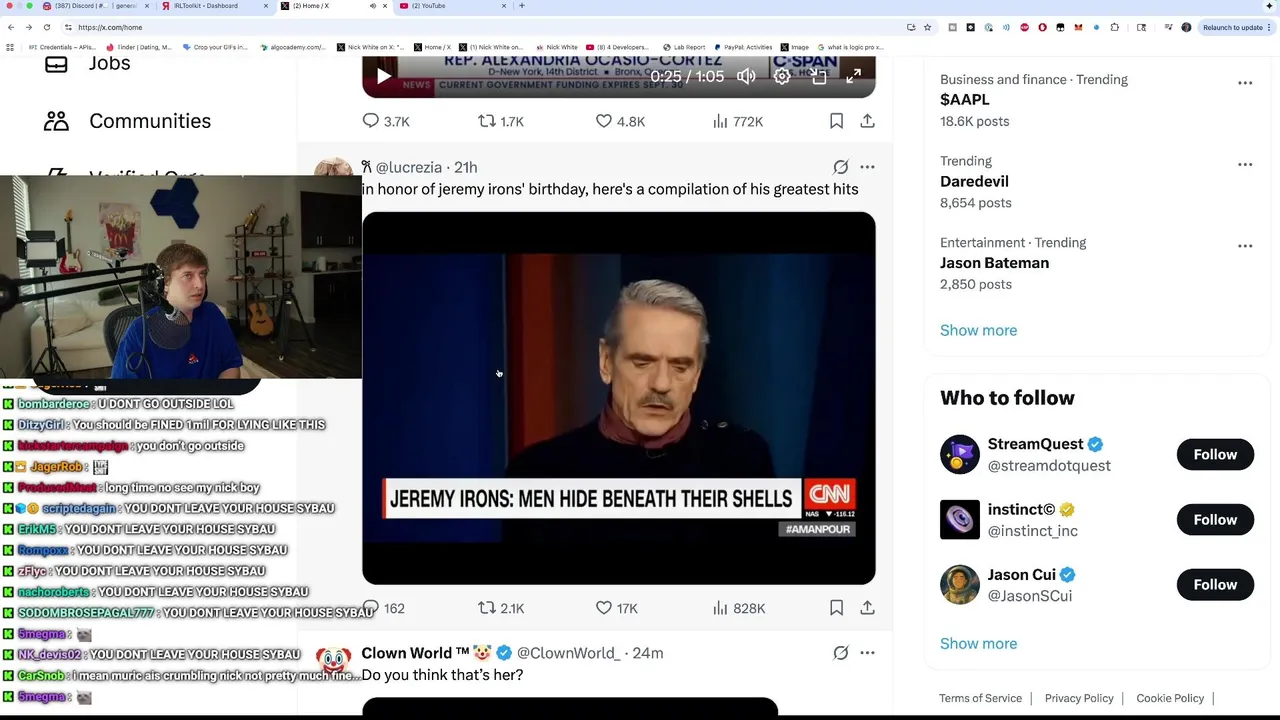Reload the page with the refresh icon
The image size is (1280, 720).
click(46, 27)
